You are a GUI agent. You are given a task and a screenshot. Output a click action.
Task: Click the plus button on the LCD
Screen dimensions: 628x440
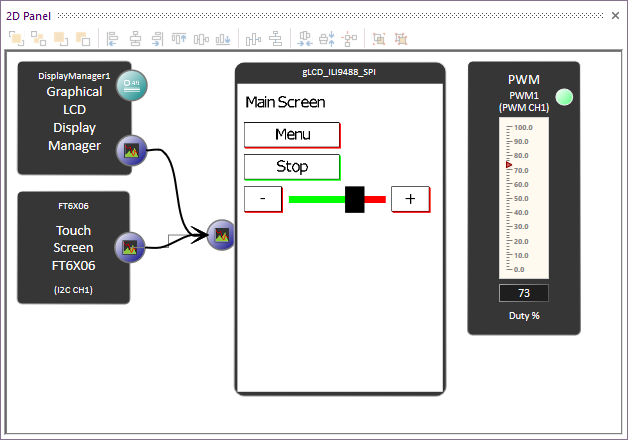tap(411, 199)
